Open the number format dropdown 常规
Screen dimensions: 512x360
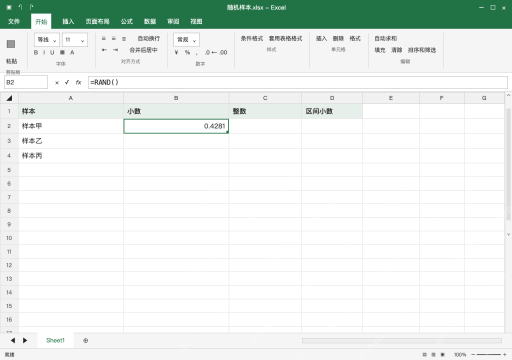pyautogui.click(x=186, y=40)
